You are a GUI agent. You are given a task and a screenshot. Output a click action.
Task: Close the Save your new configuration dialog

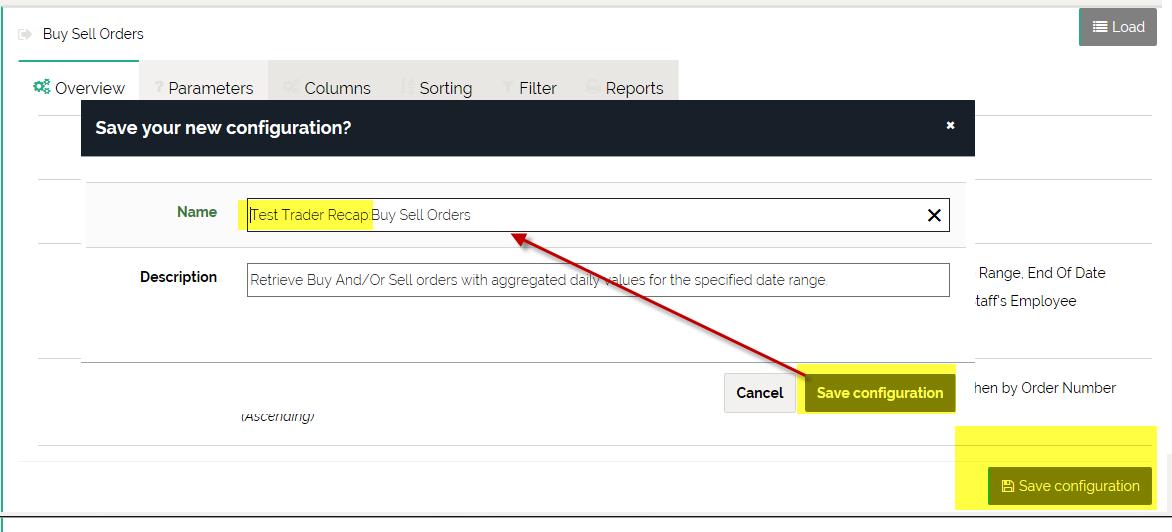950,125
